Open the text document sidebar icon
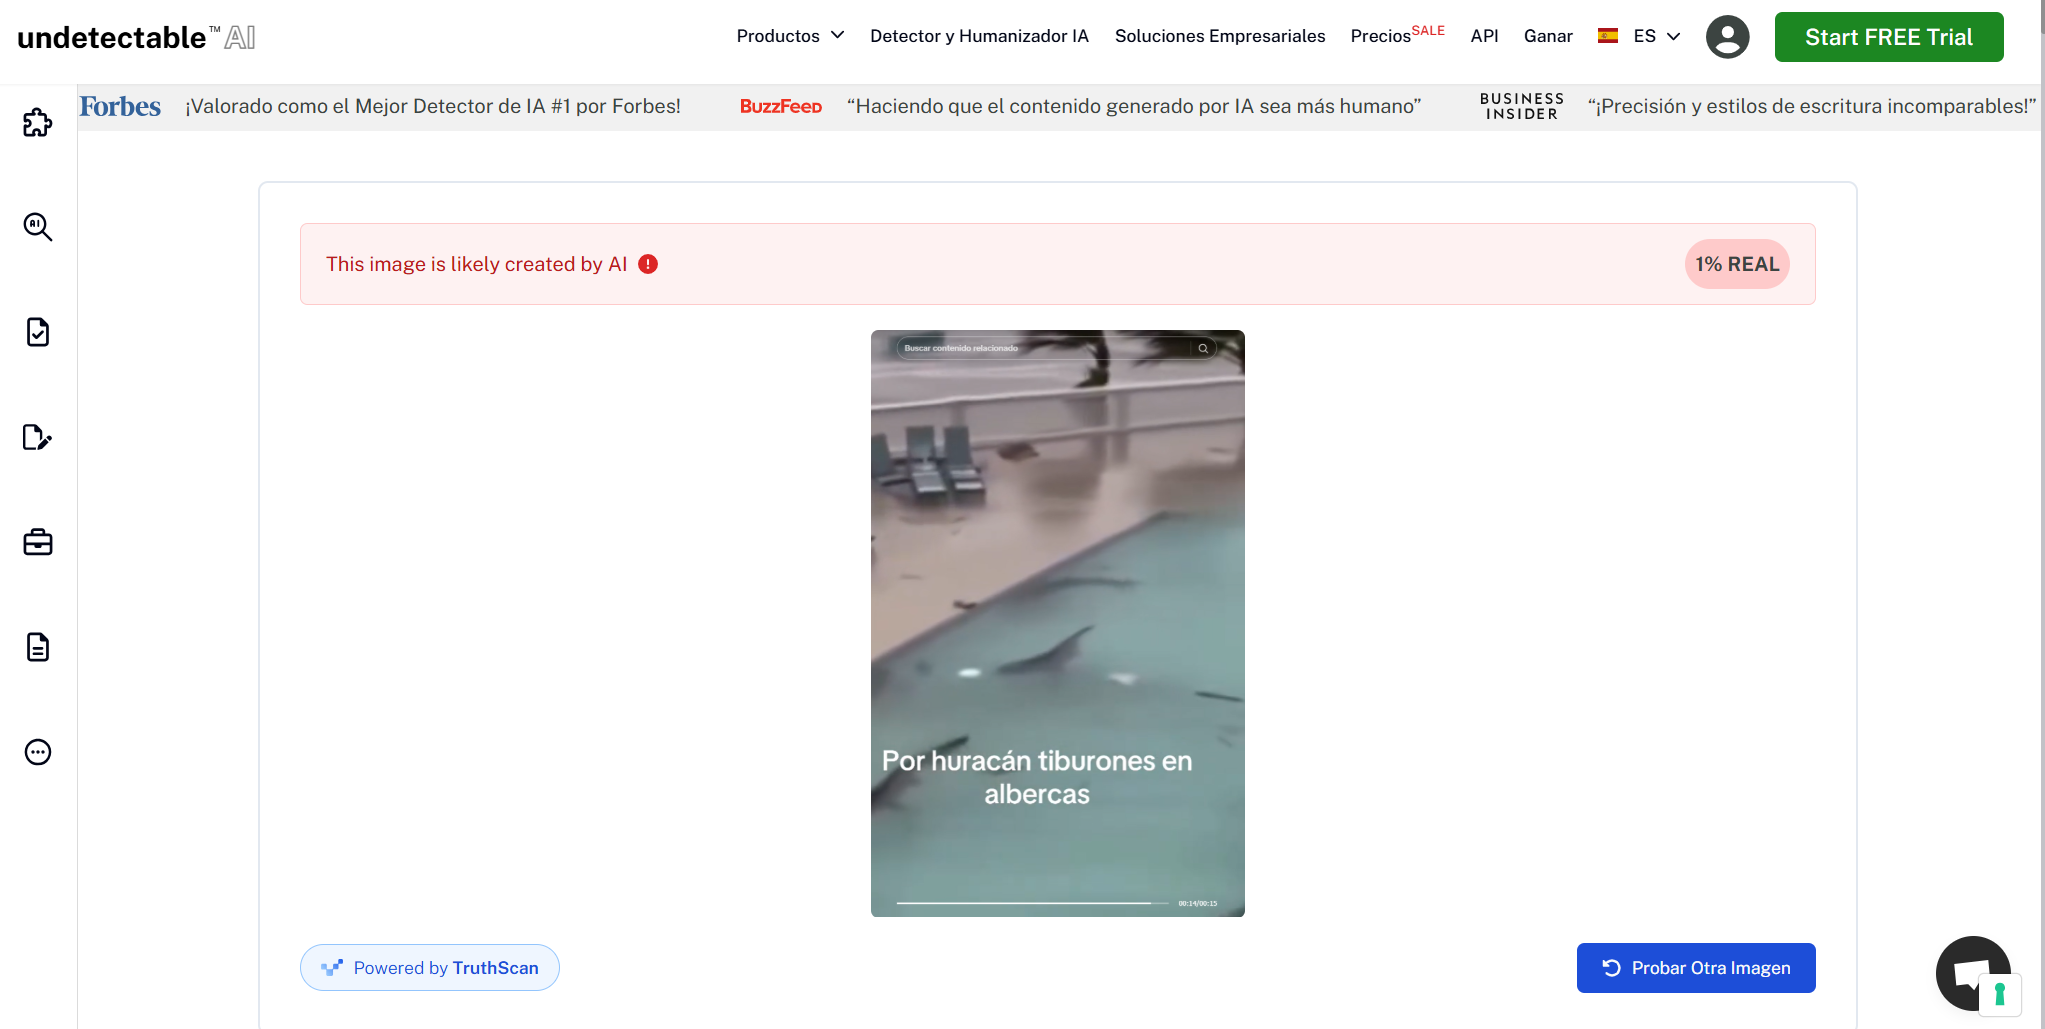This screenshot has width=2045, height=1029. (37, 647)
